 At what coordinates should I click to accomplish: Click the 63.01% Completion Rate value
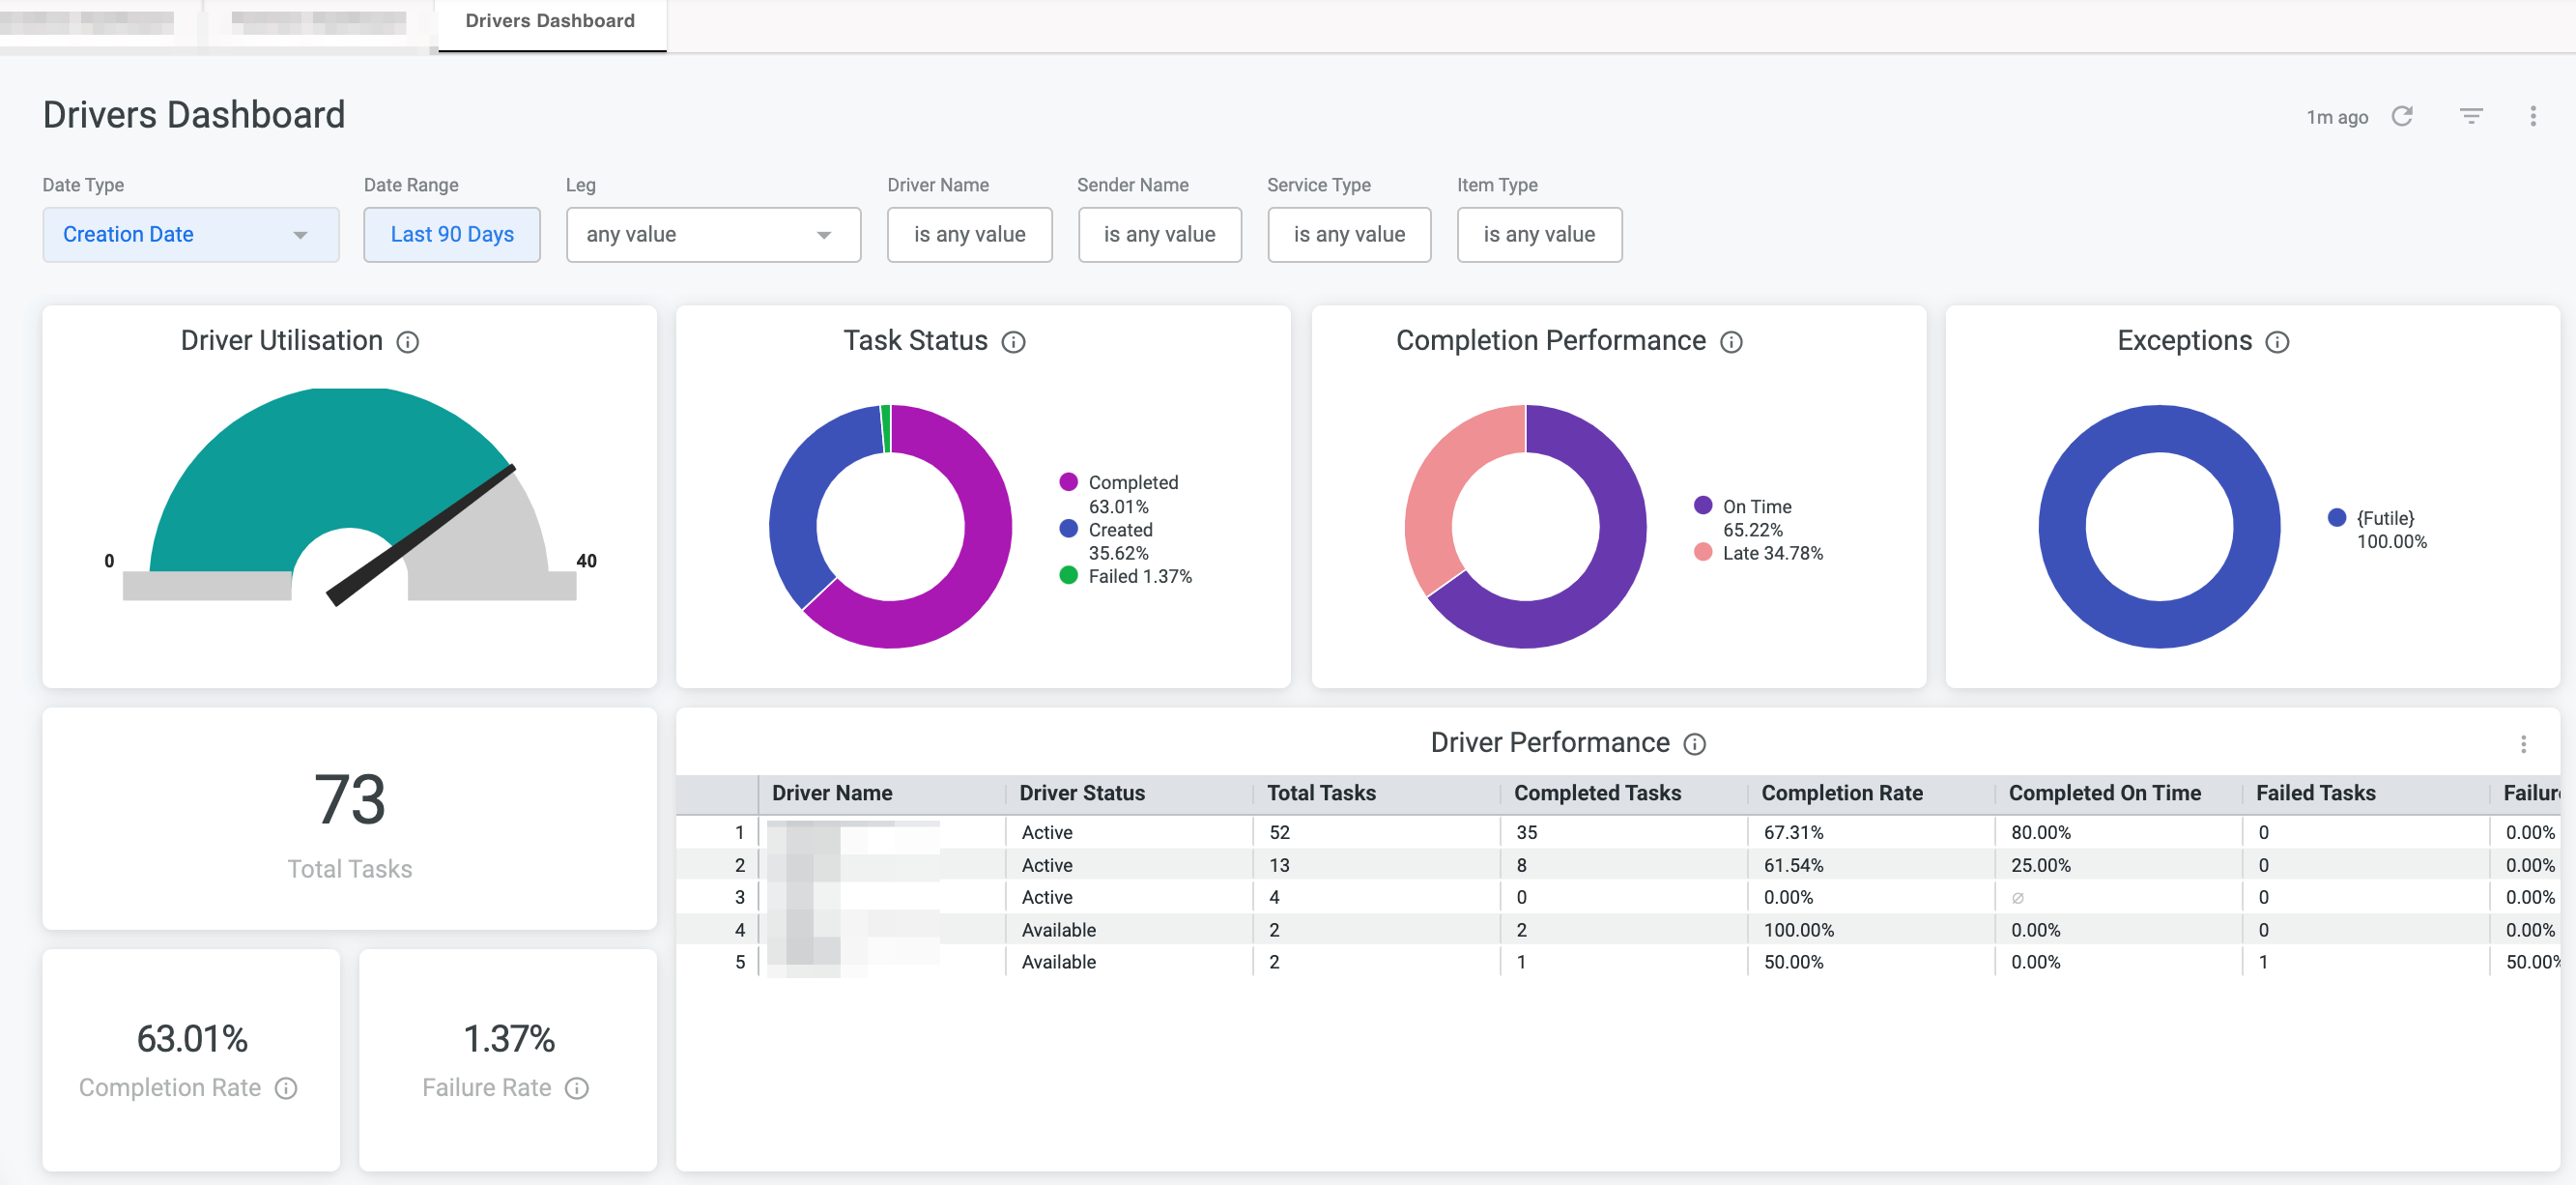[192, 1038]
